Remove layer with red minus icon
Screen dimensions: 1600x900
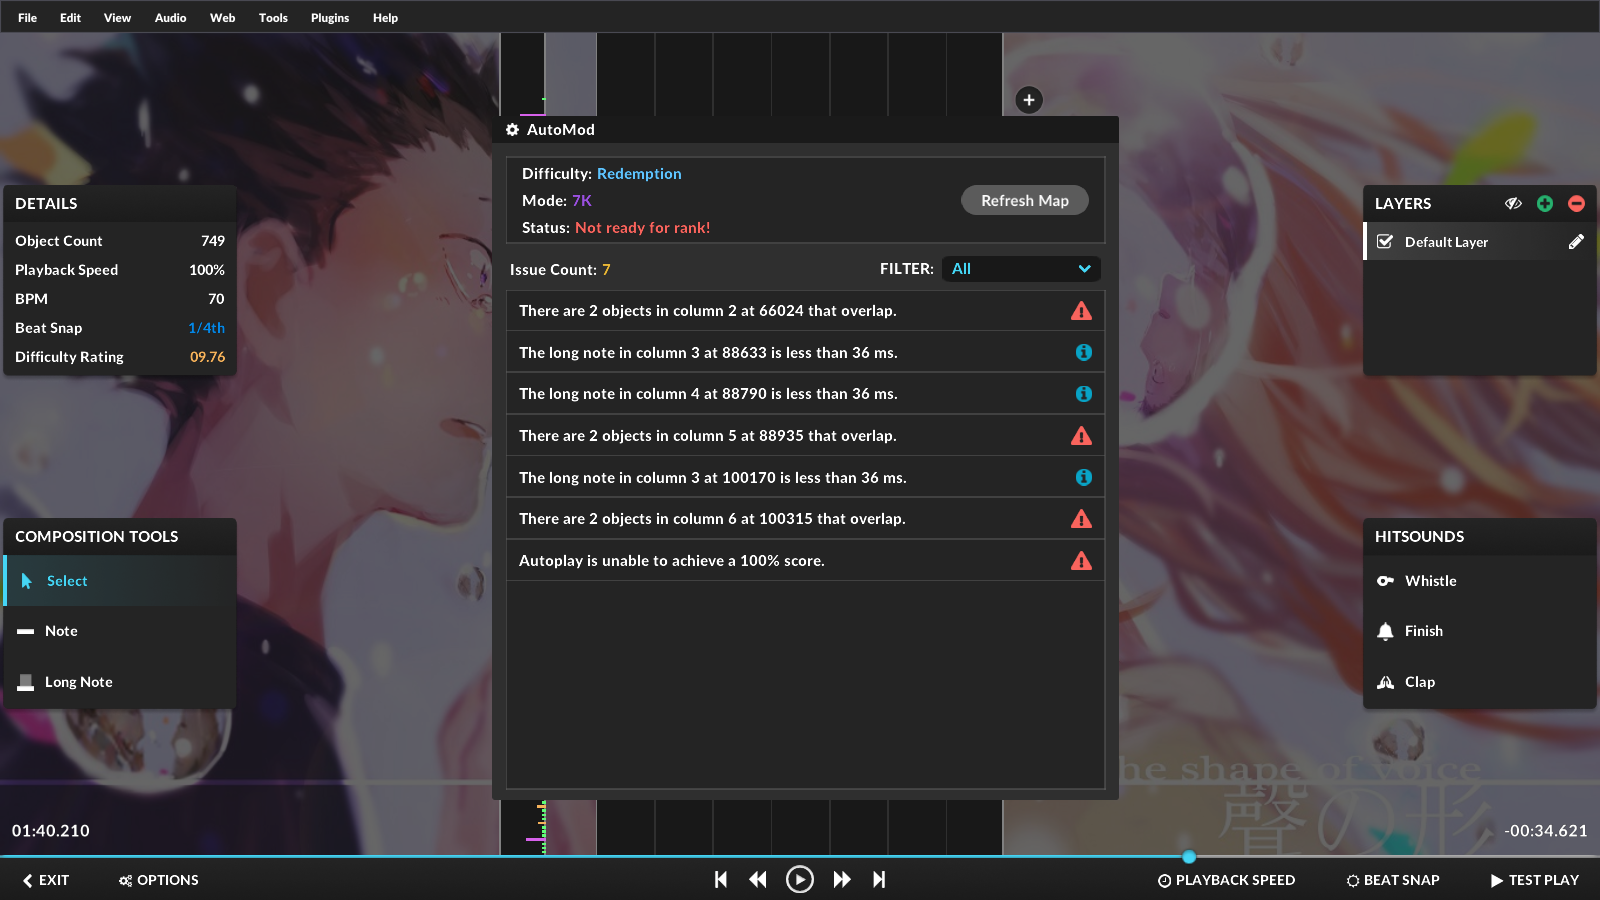click(x=1577, y=203)
